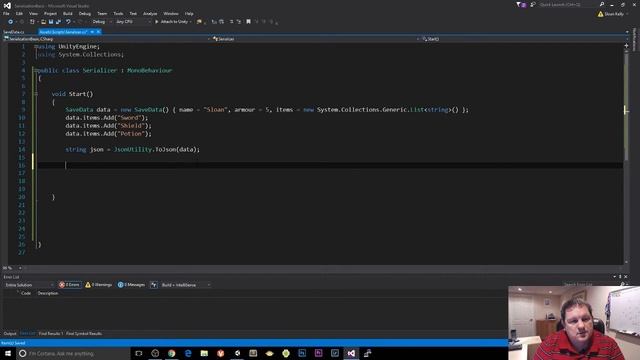
Task: Click the Undo toolbar icon
Action: [x=68, y=22]
